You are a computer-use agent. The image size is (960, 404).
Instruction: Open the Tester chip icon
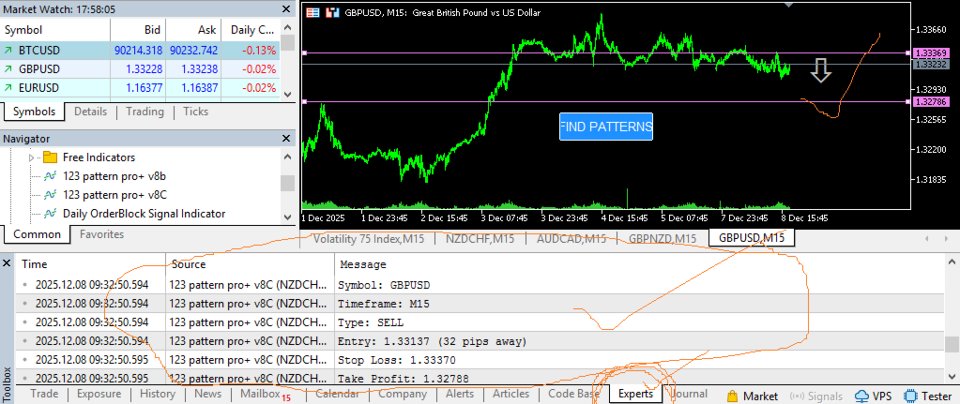910,395
